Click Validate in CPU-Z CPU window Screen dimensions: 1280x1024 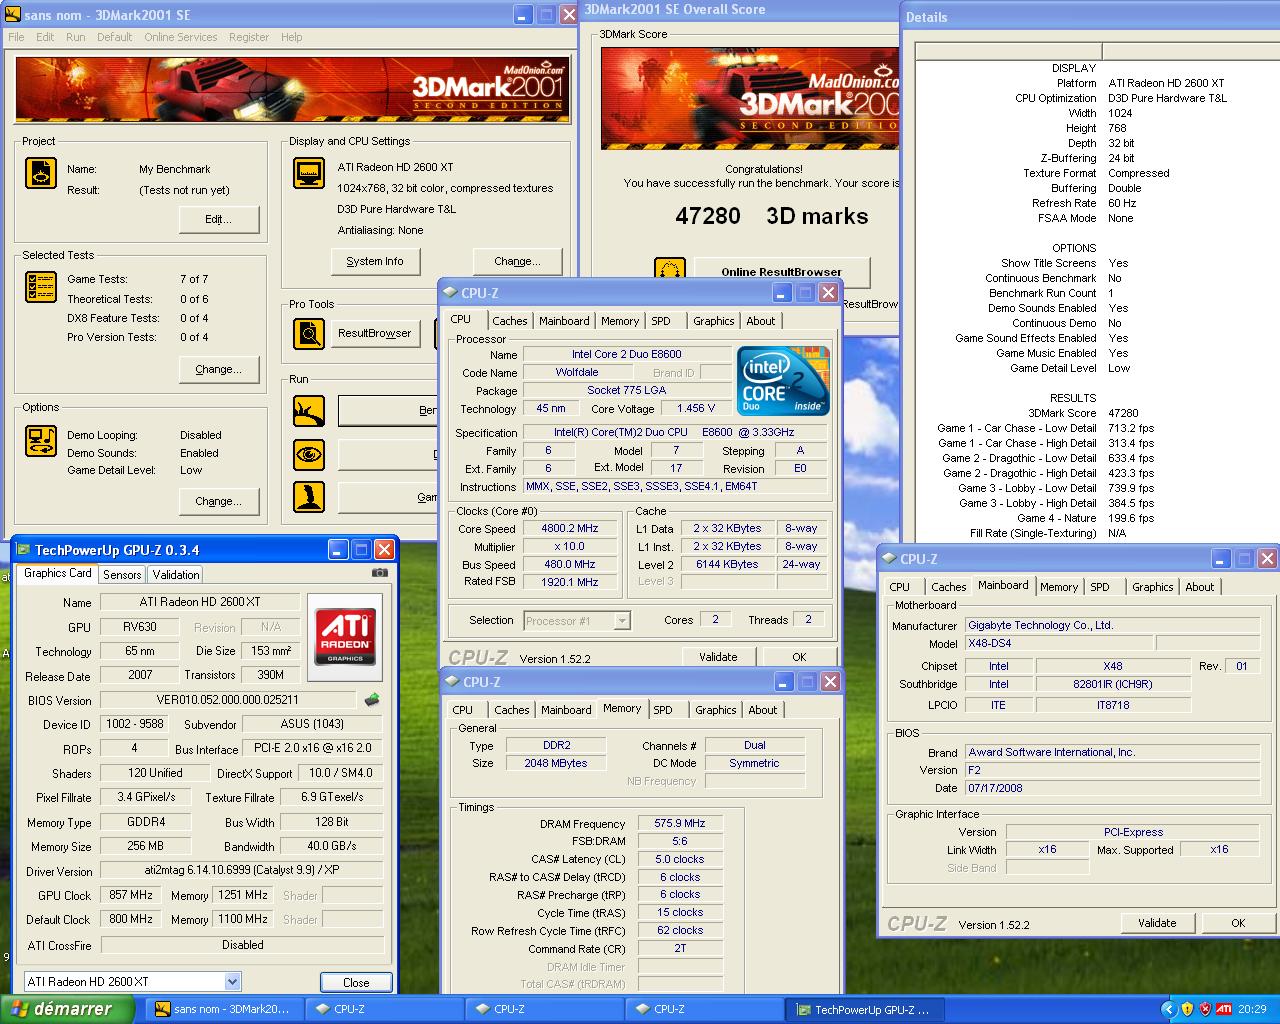(718, 657)
